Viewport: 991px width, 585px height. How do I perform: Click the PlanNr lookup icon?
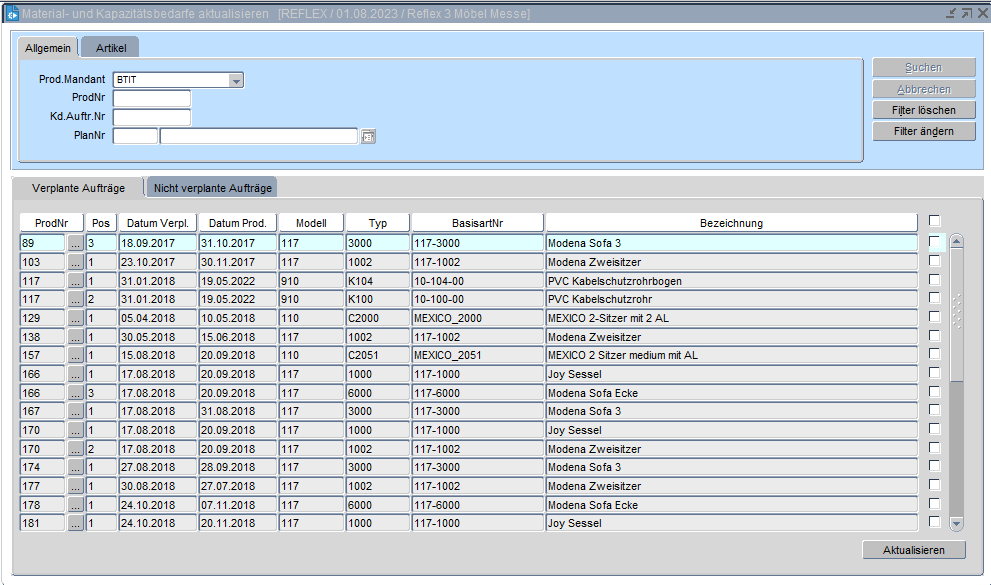click(368, 137)
